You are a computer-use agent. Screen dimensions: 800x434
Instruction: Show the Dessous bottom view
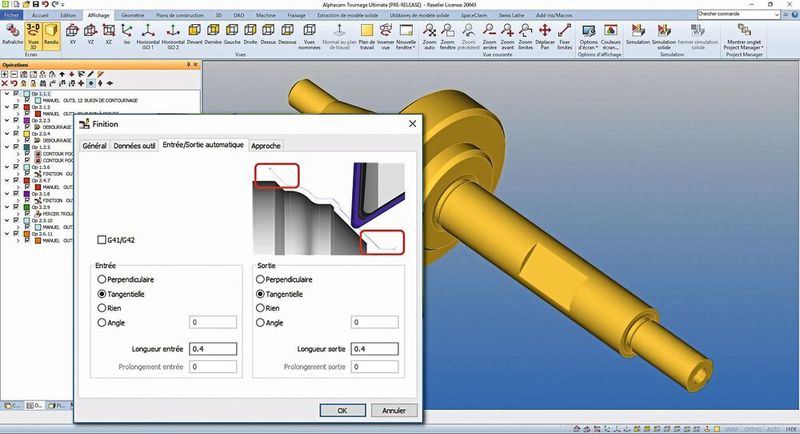287,34
